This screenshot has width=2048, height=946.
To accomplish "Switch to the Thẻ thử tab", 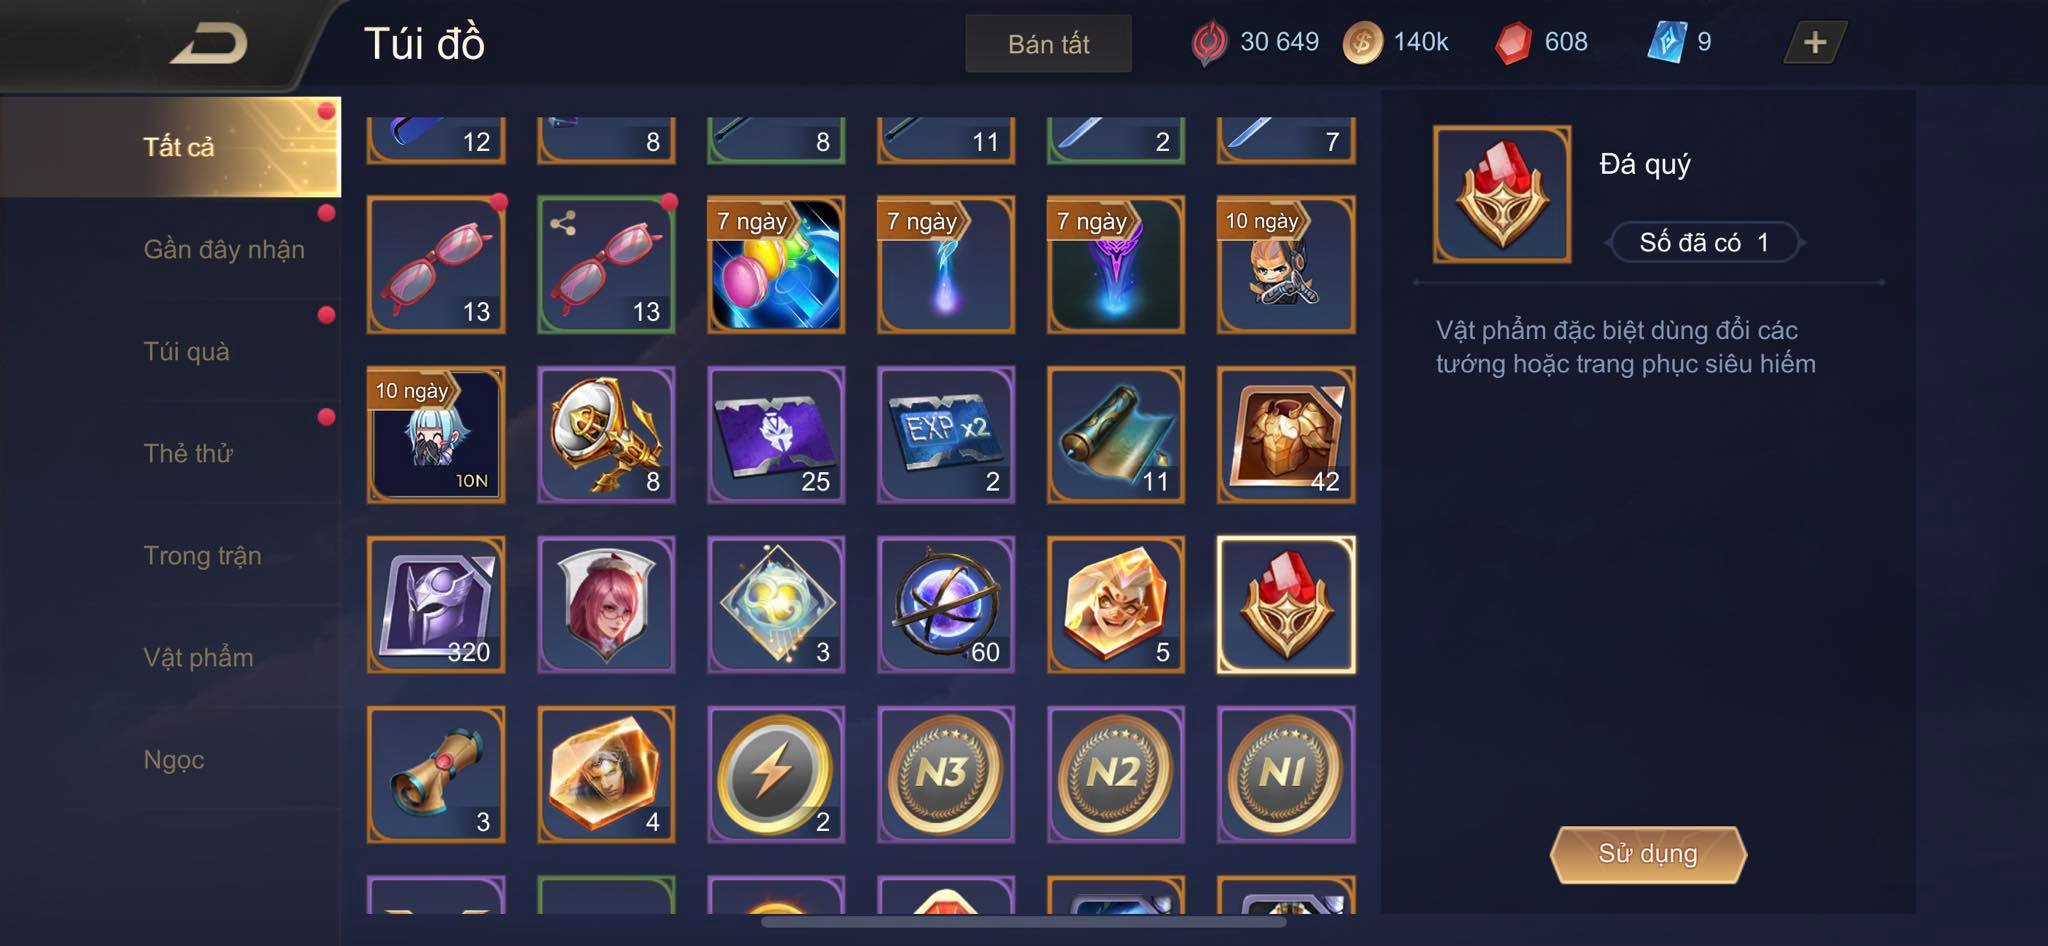I will [x=188, y=453].
